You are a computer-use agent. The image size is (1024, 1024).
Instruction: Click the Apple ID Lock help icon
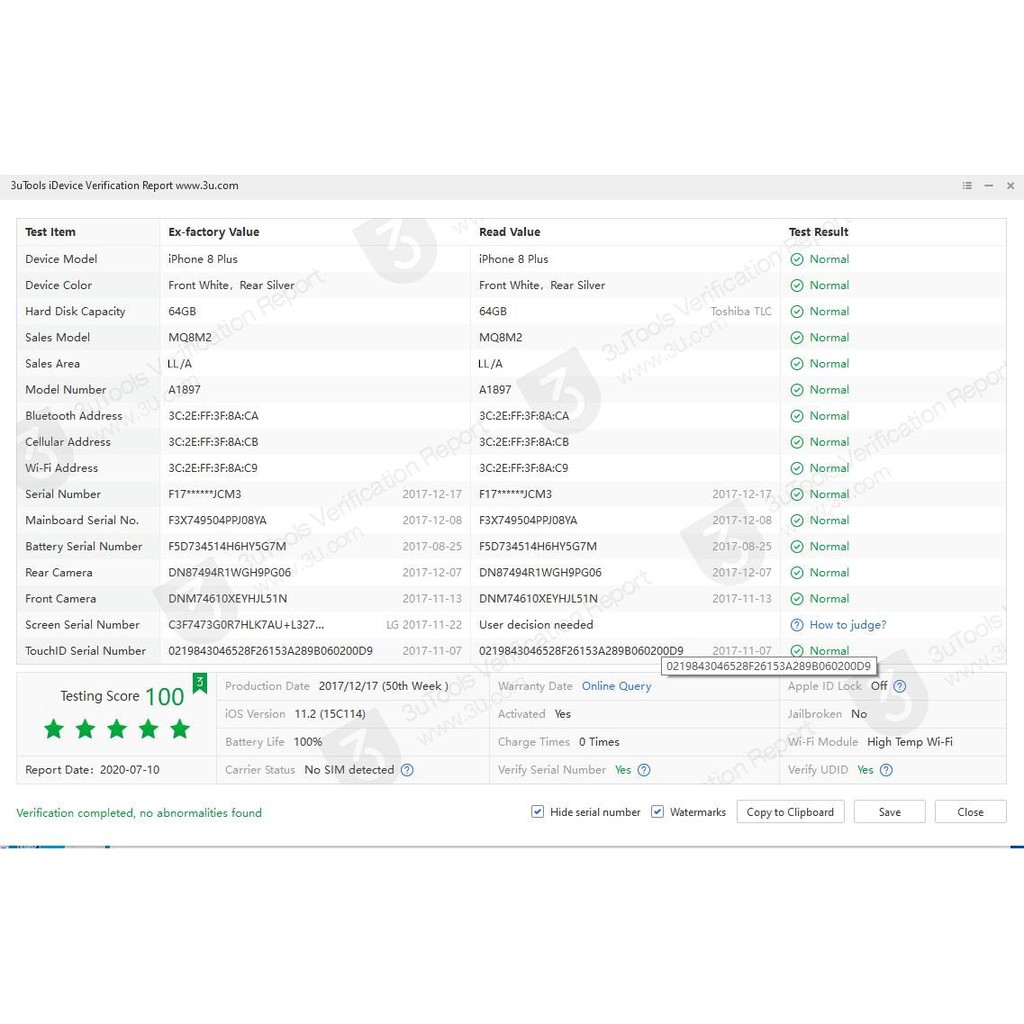tap(899, 686)
